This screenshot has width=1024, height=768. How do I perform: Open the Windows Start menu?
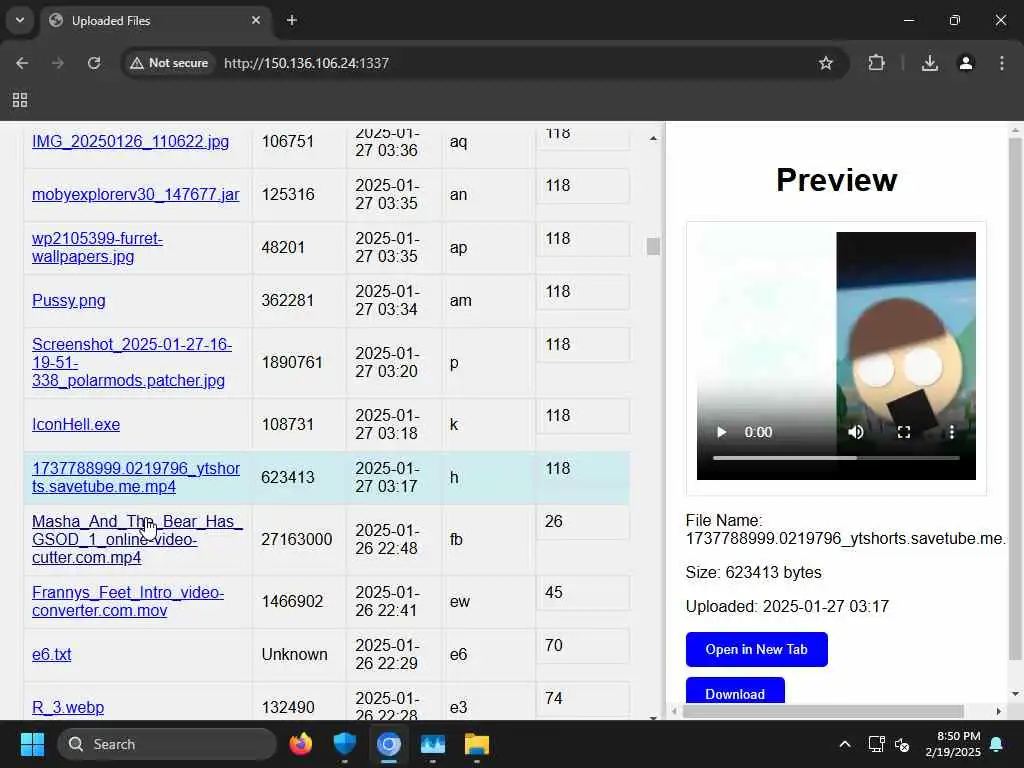[32, 744]
